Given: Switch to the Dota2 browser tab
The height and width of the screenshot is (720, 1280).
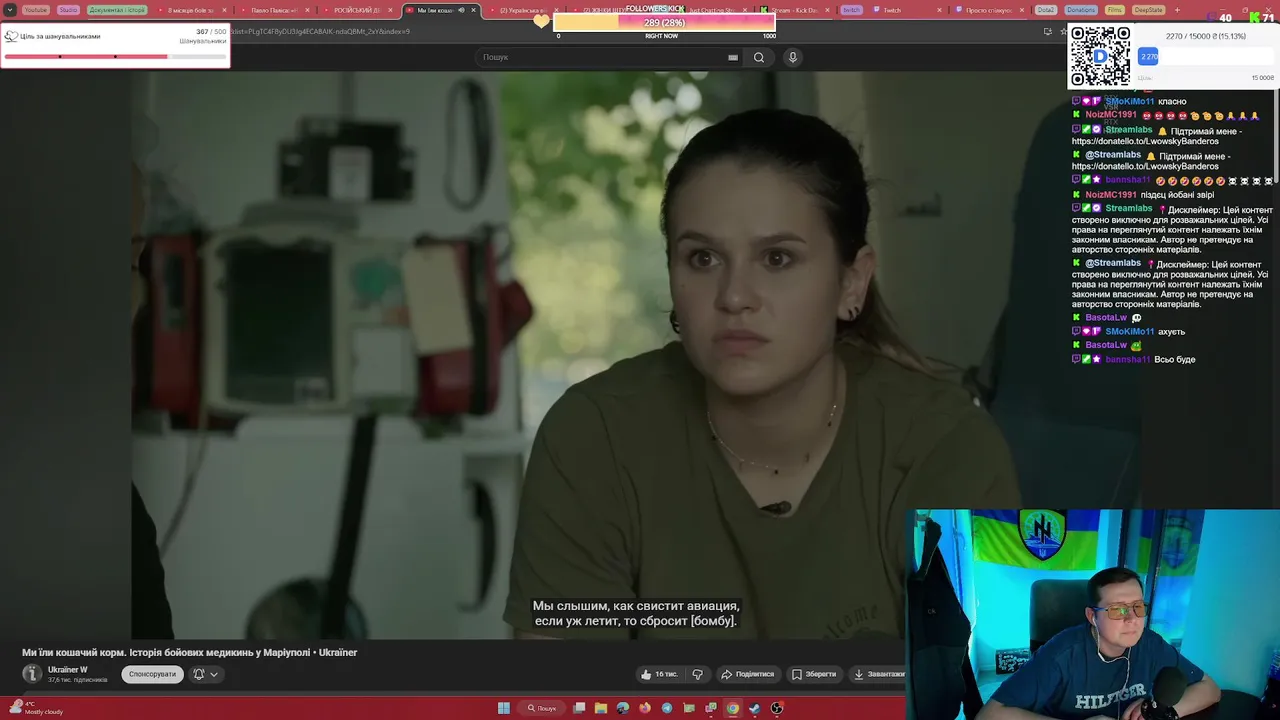Looking at the screenshot, I should pos(1046,10).
